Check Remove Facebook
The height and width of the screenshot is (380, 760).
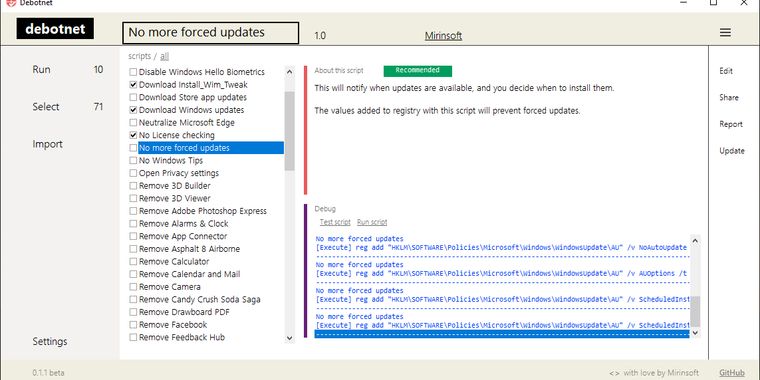(x=133, y=324)
